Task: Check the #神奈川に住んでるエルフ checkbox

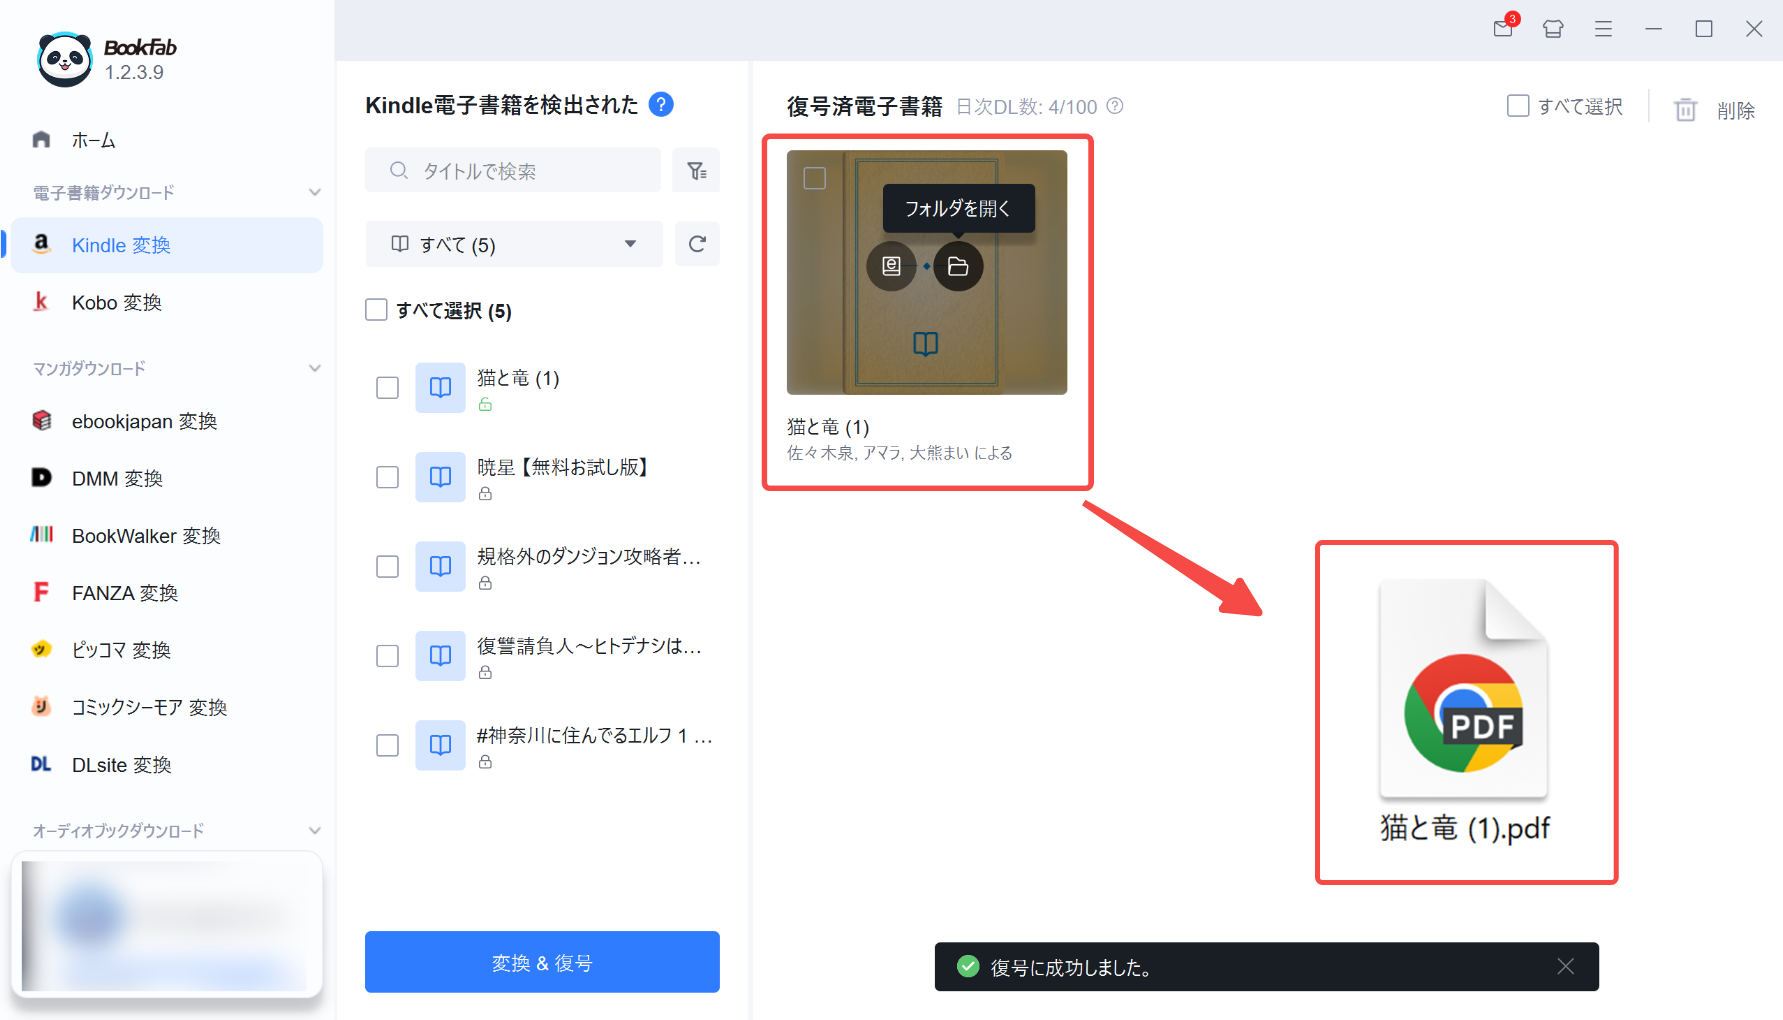Action: tap(387, 745)
